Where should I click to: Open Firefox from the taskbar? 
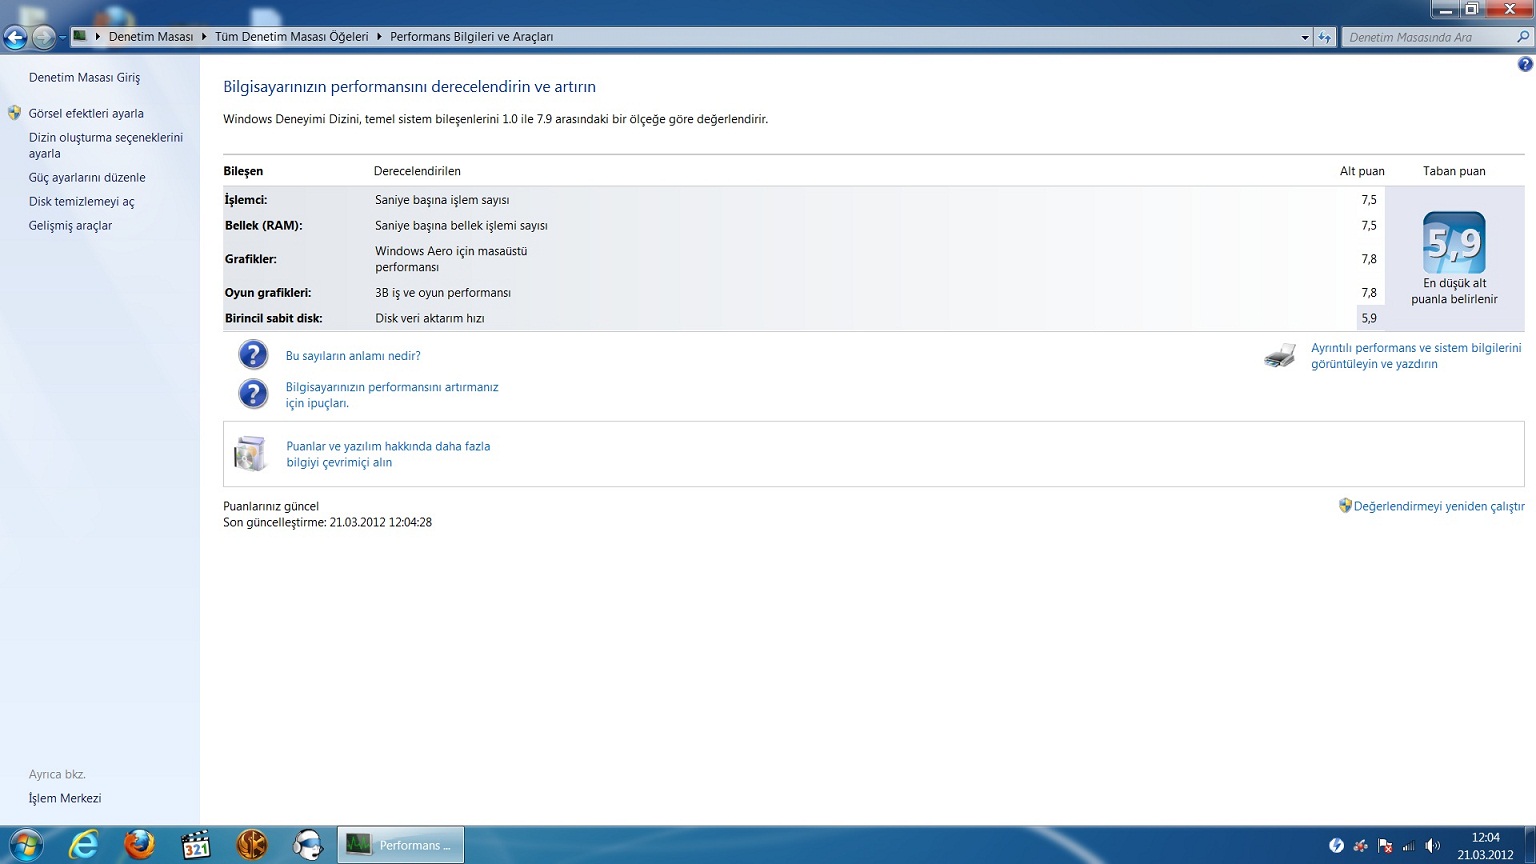(x=140, y=845)
